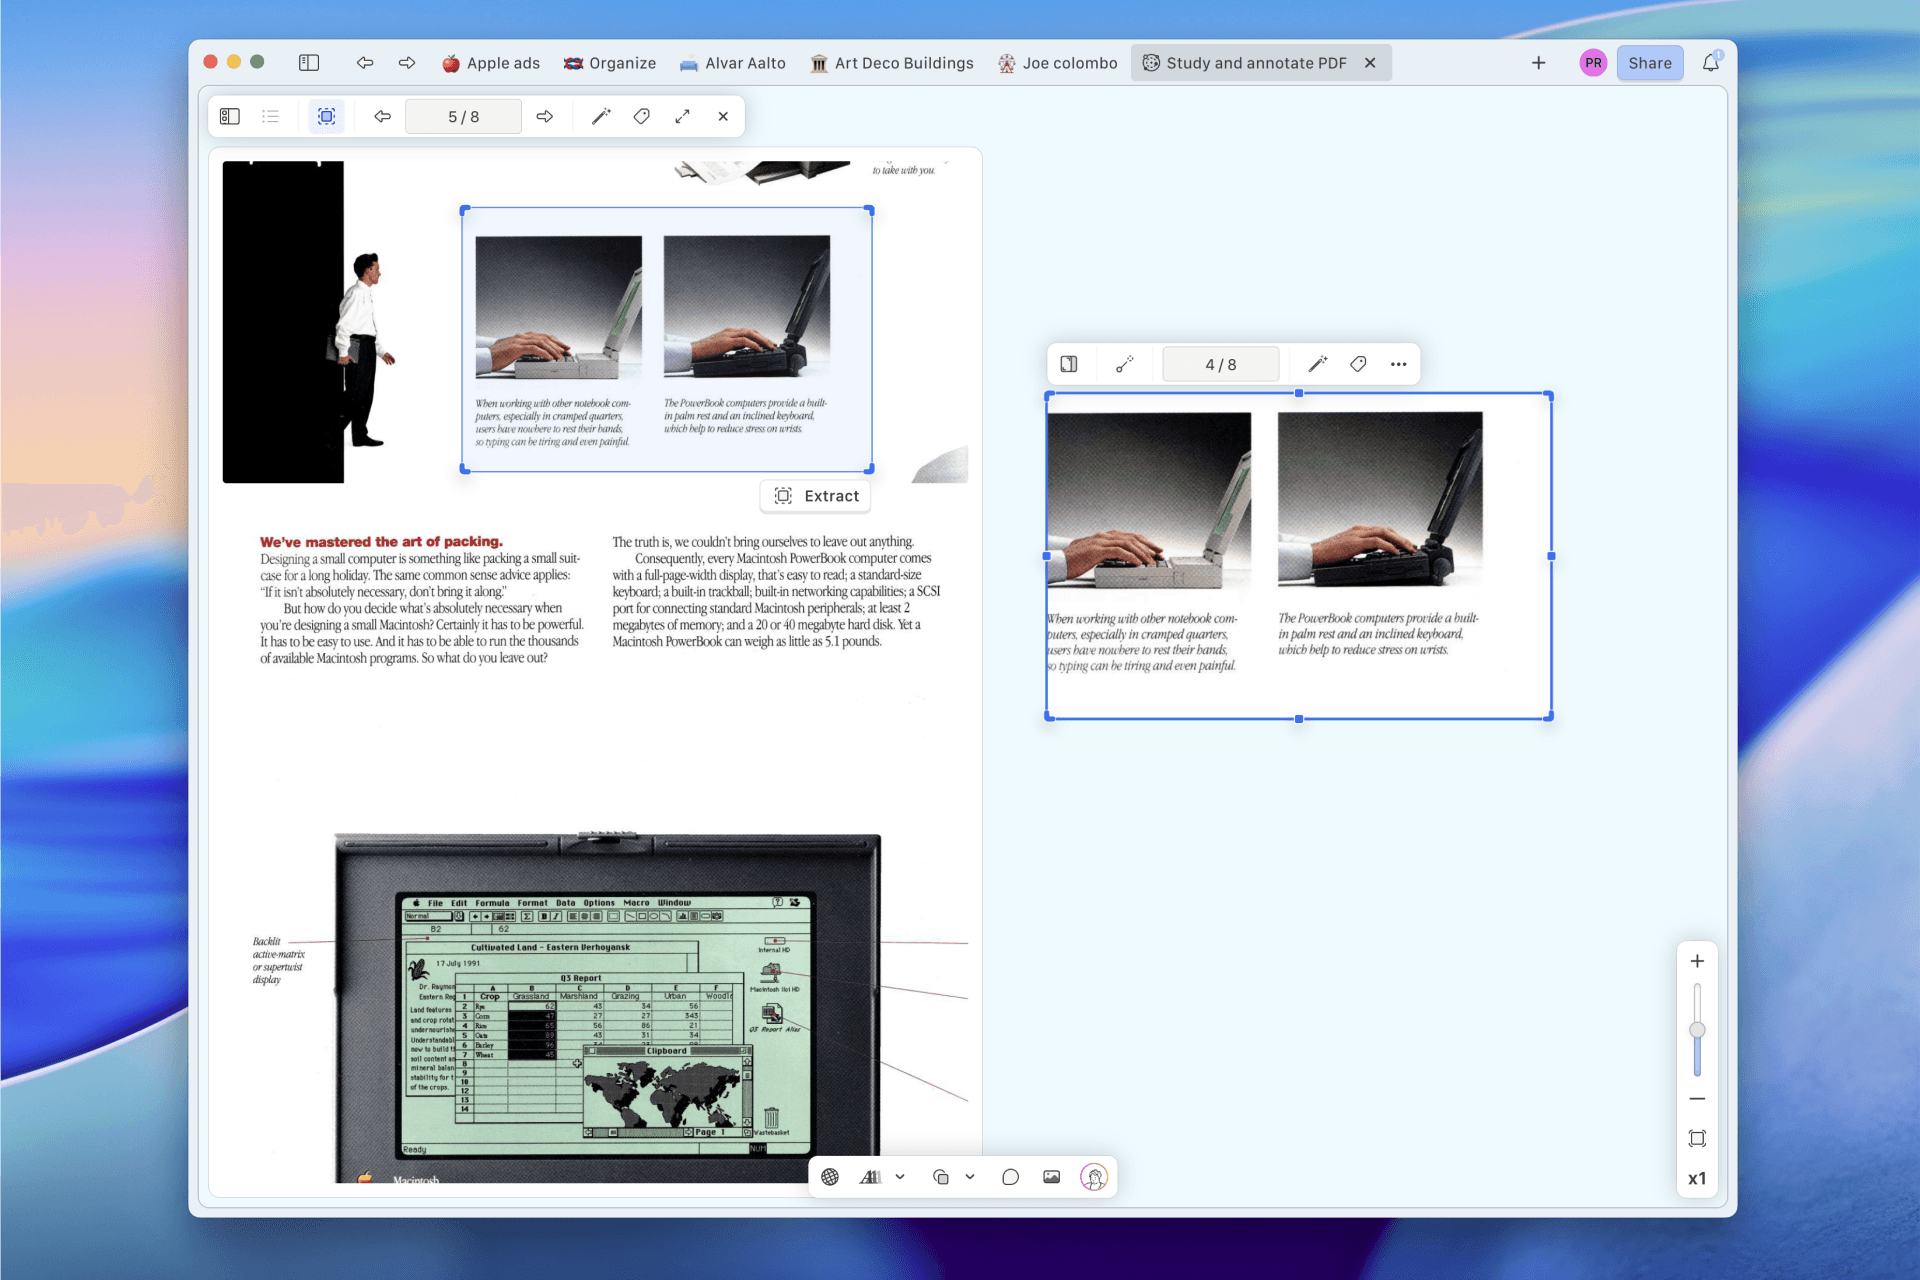Toggle the PDF area selection tool

pos(326,117)
